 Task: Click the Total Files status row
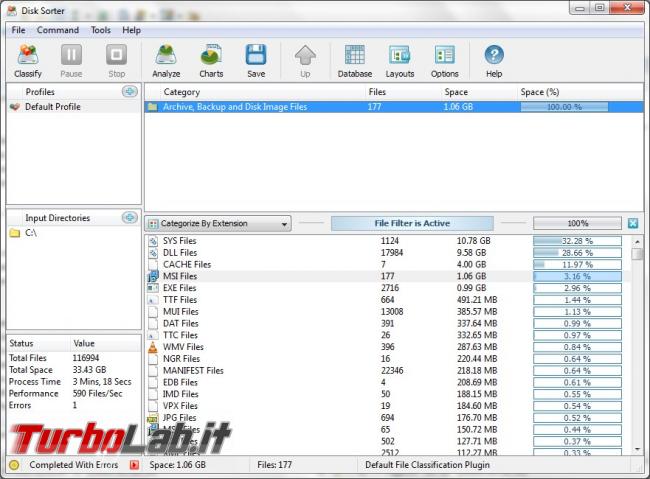tap(74, 358)
